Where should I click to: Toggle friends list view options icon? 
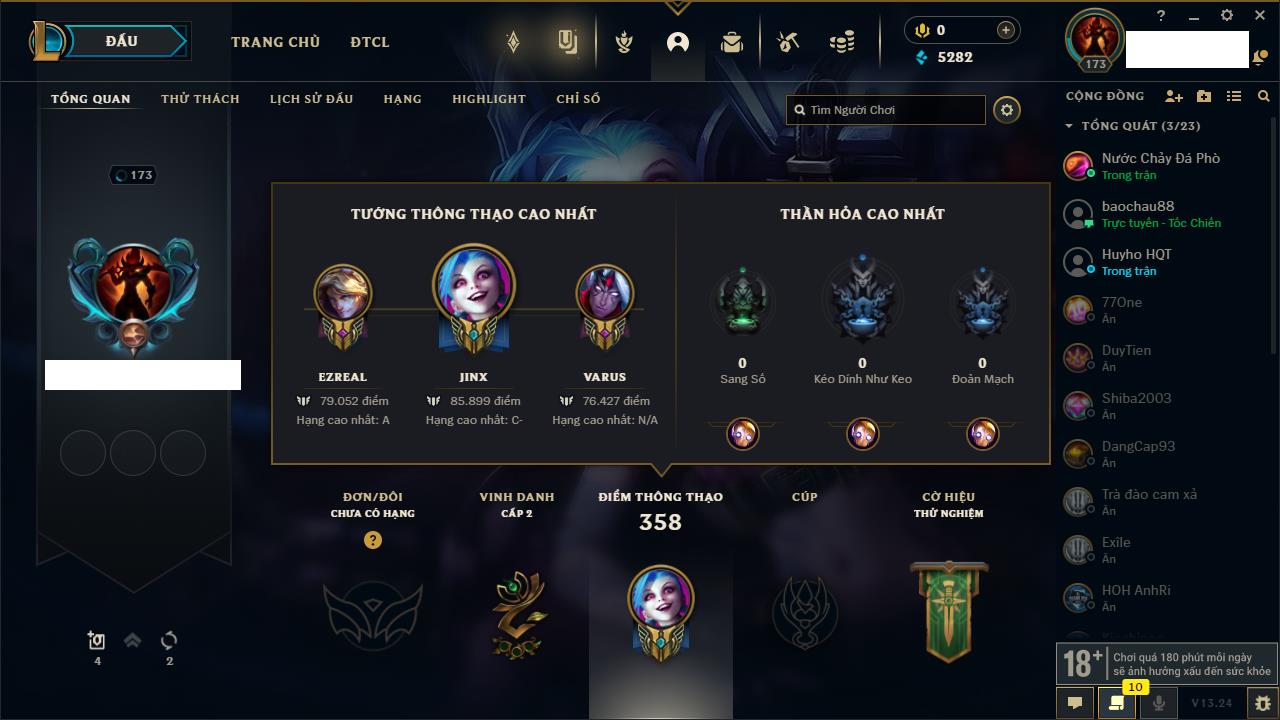[1234, 96]
